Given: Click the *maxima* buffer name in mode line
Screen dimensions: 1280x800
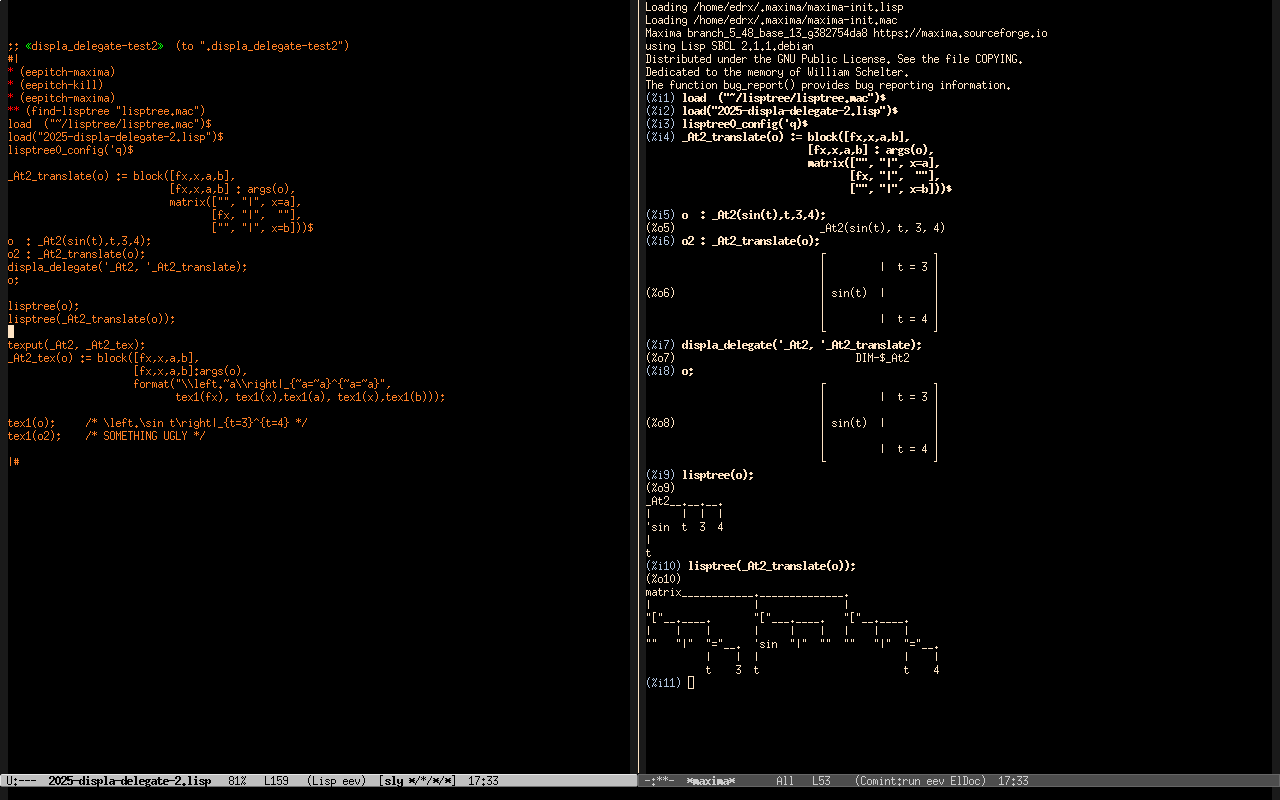Looking at the screenshot, I should point(710,781).
